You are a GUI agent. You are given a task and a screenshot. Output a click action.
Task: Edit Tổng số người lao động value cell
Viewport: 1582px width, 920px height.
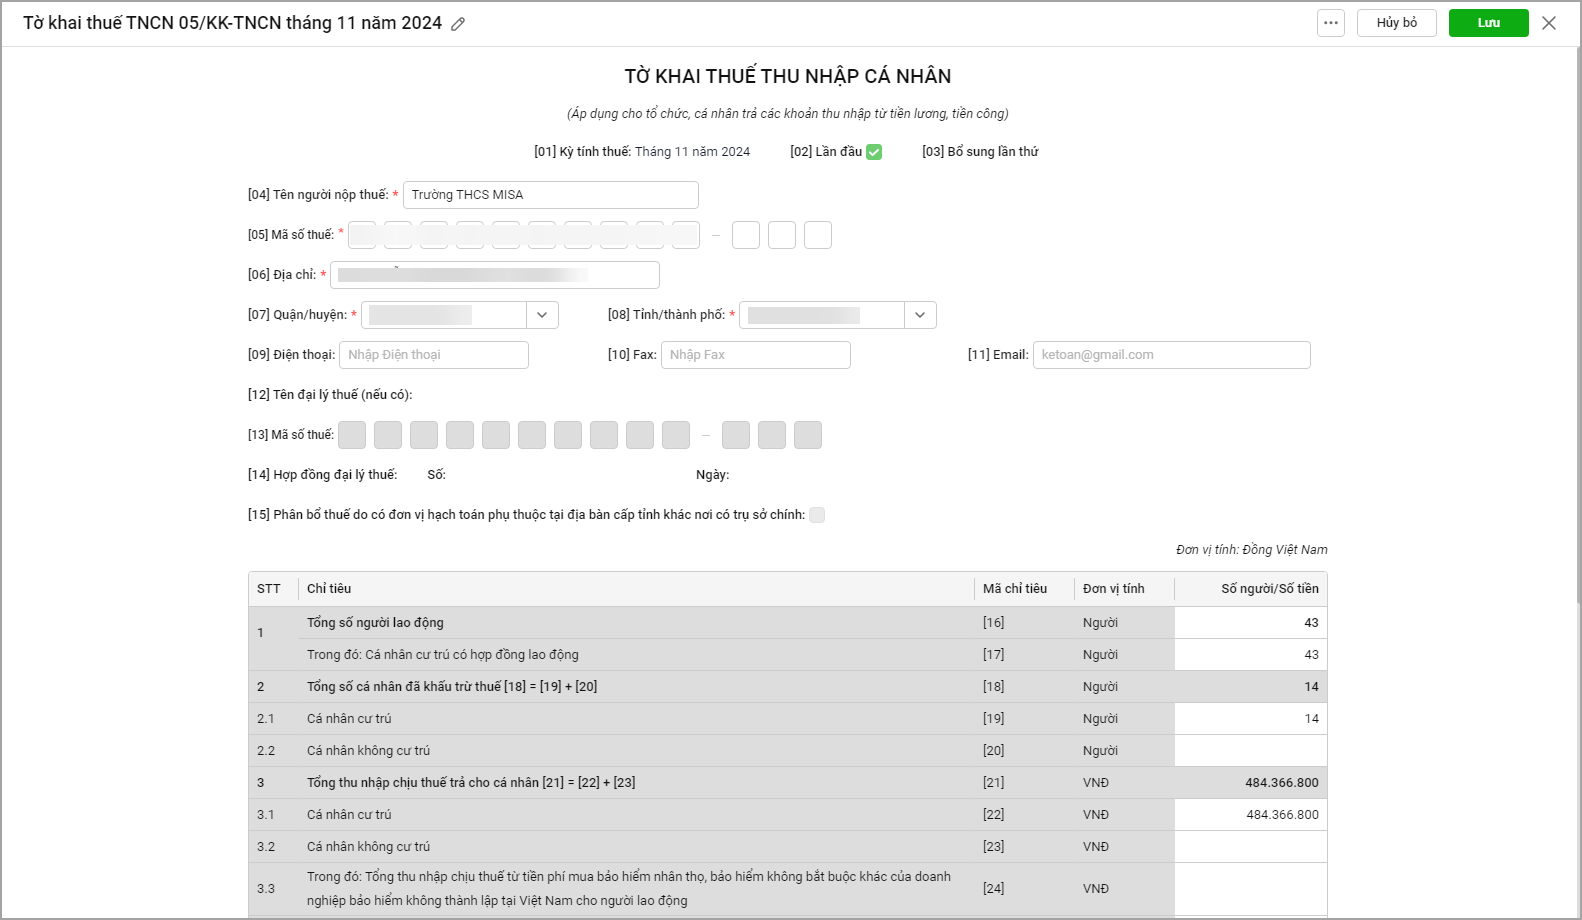[1250, 623]
